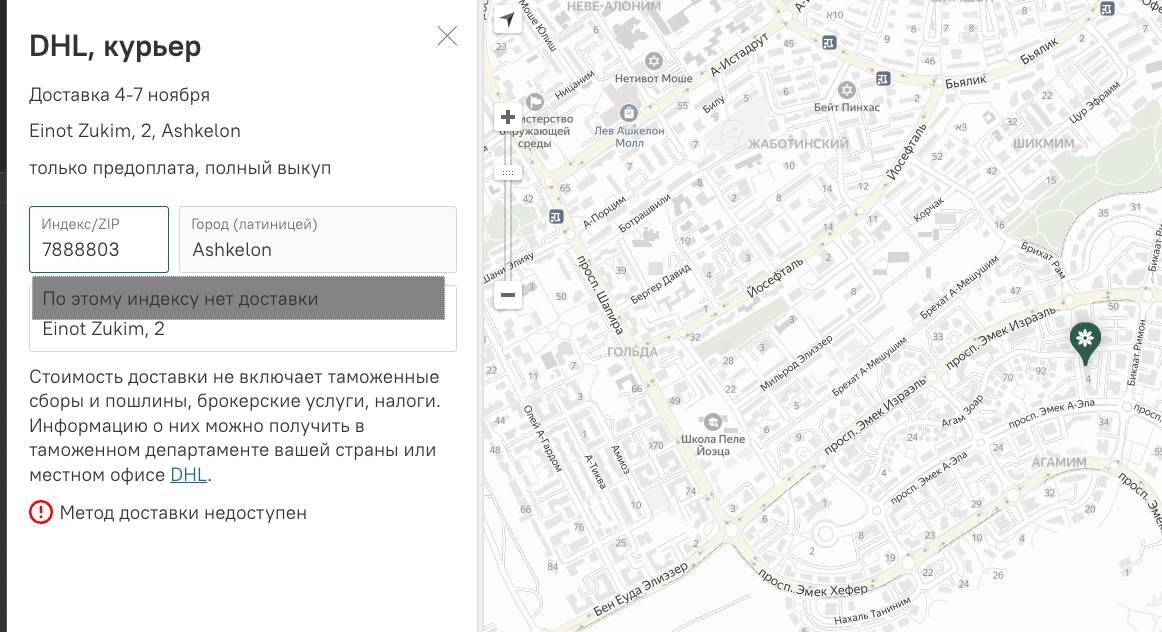
Task: Focus the Город (латиницей) city field
Action: (318, 239)
